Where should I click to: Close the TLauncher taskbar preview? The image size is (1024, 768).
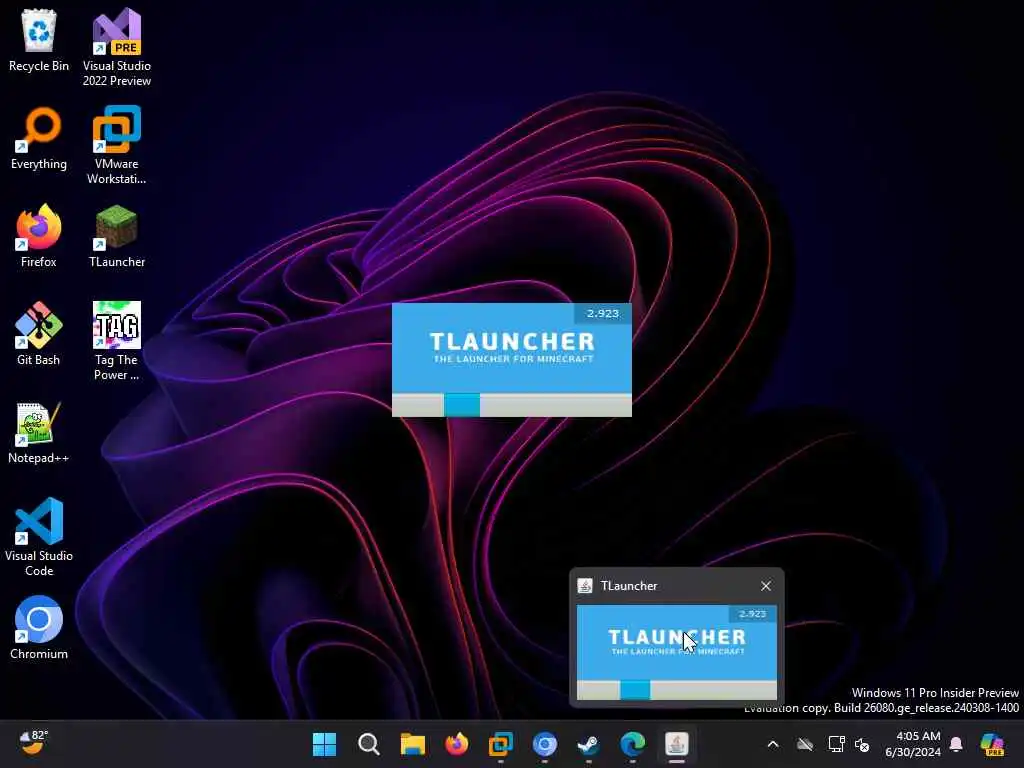766,586
